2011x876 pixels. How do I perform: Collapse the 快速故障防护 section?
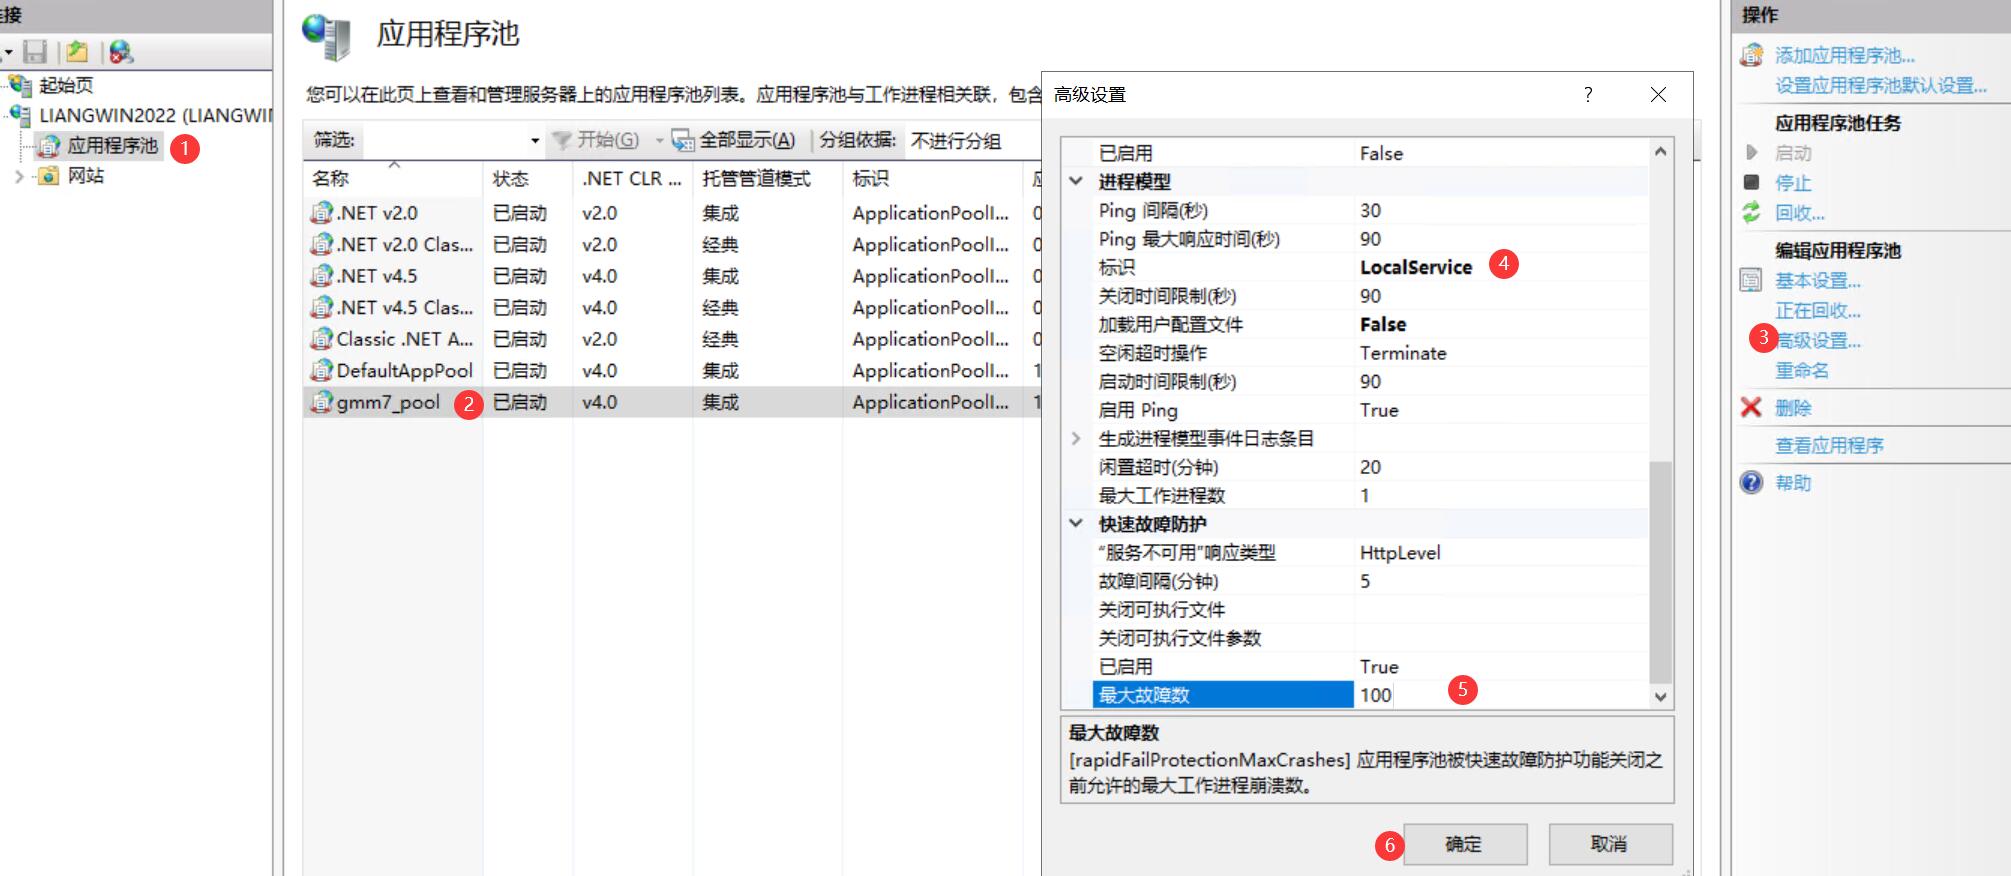click(x=1076, y=523)
